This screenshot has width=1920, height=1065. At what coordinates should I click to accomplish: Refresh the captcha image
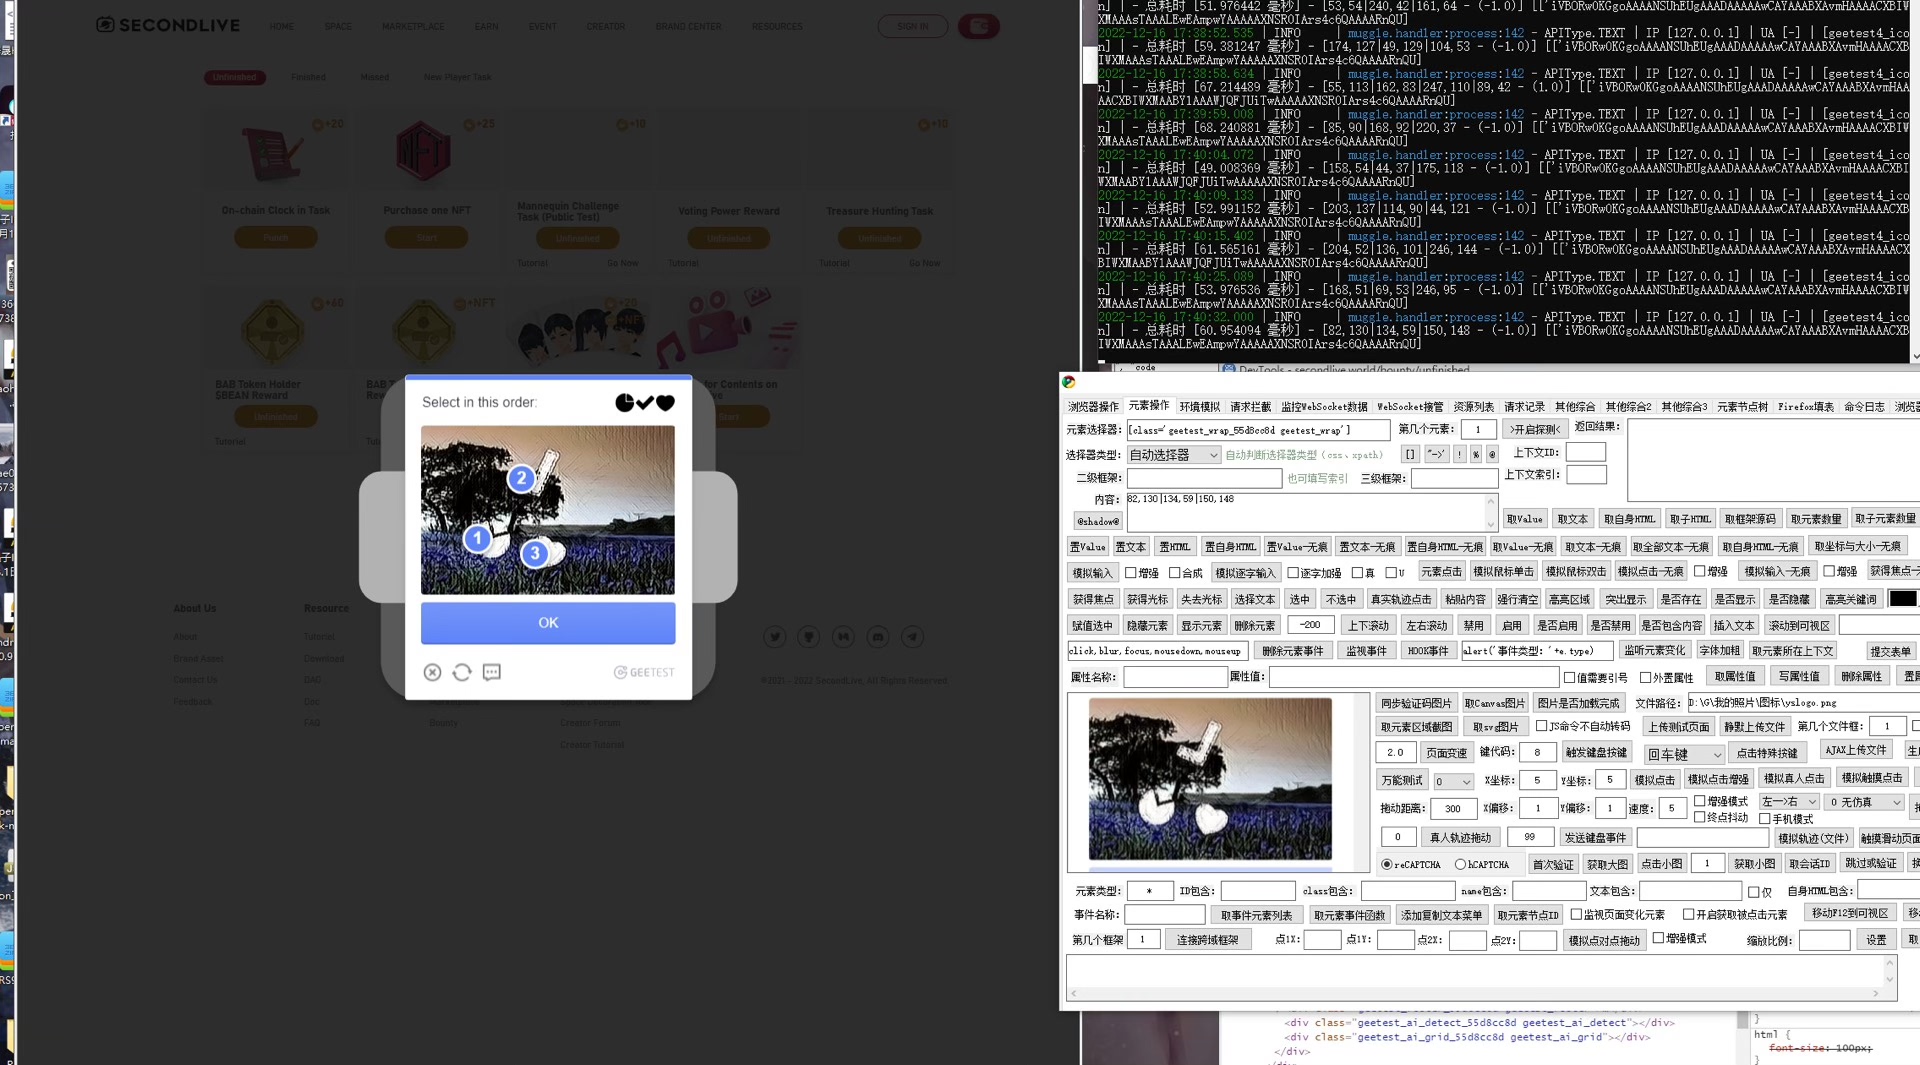point(462,673)
